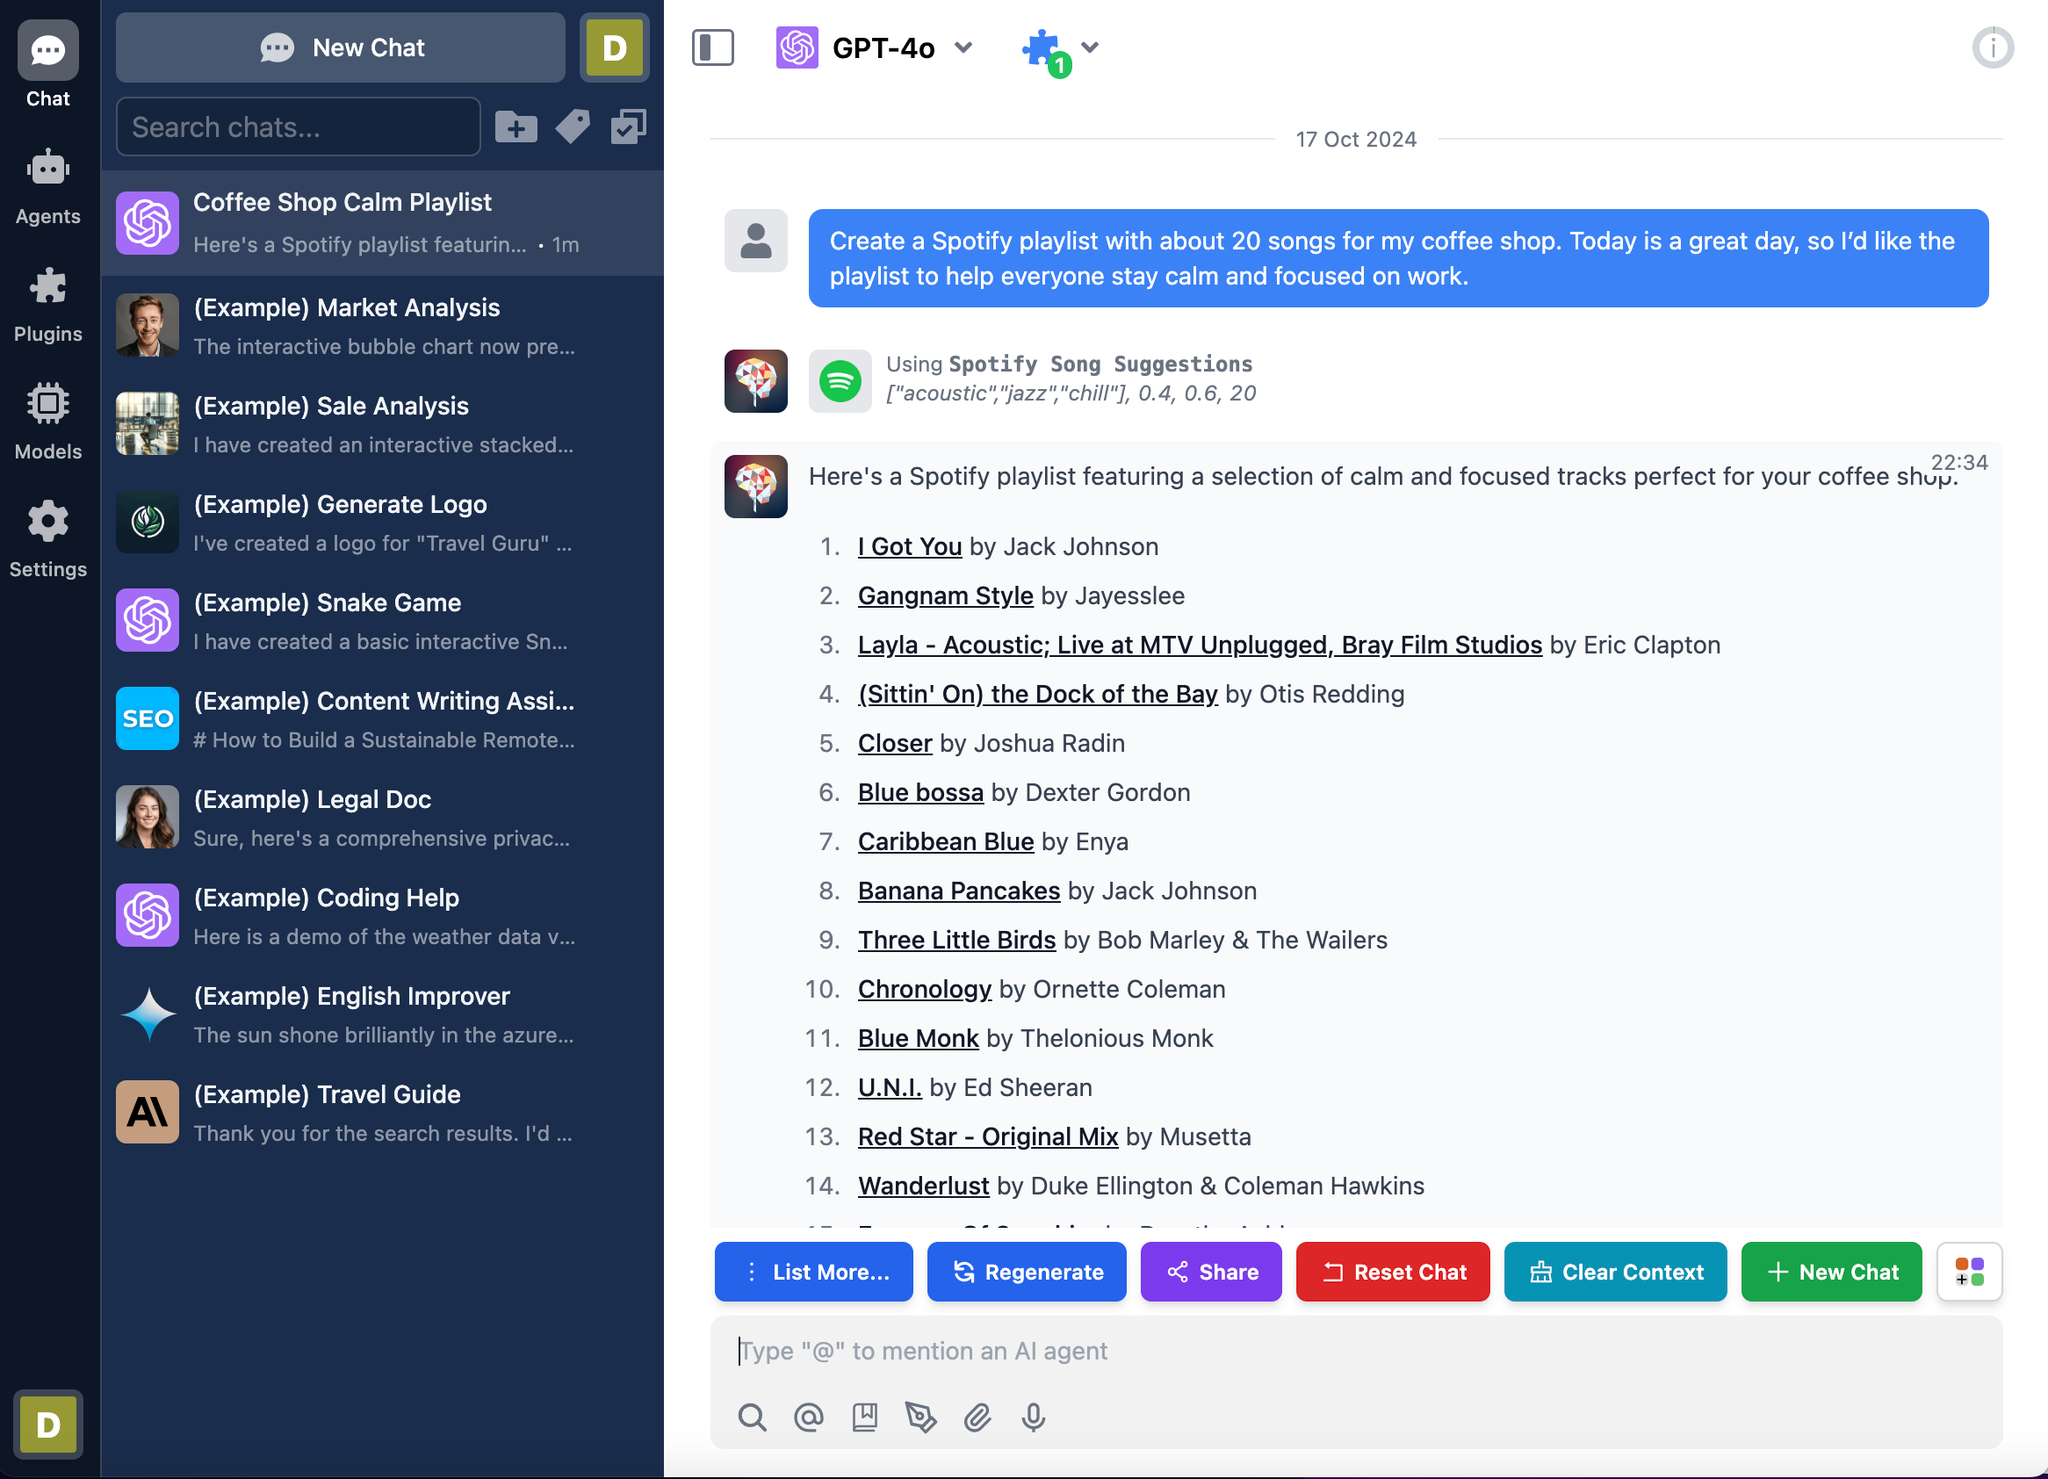
Task: Open (Example) Content Writing Assistant chat
Action: [x=382, y=719]
